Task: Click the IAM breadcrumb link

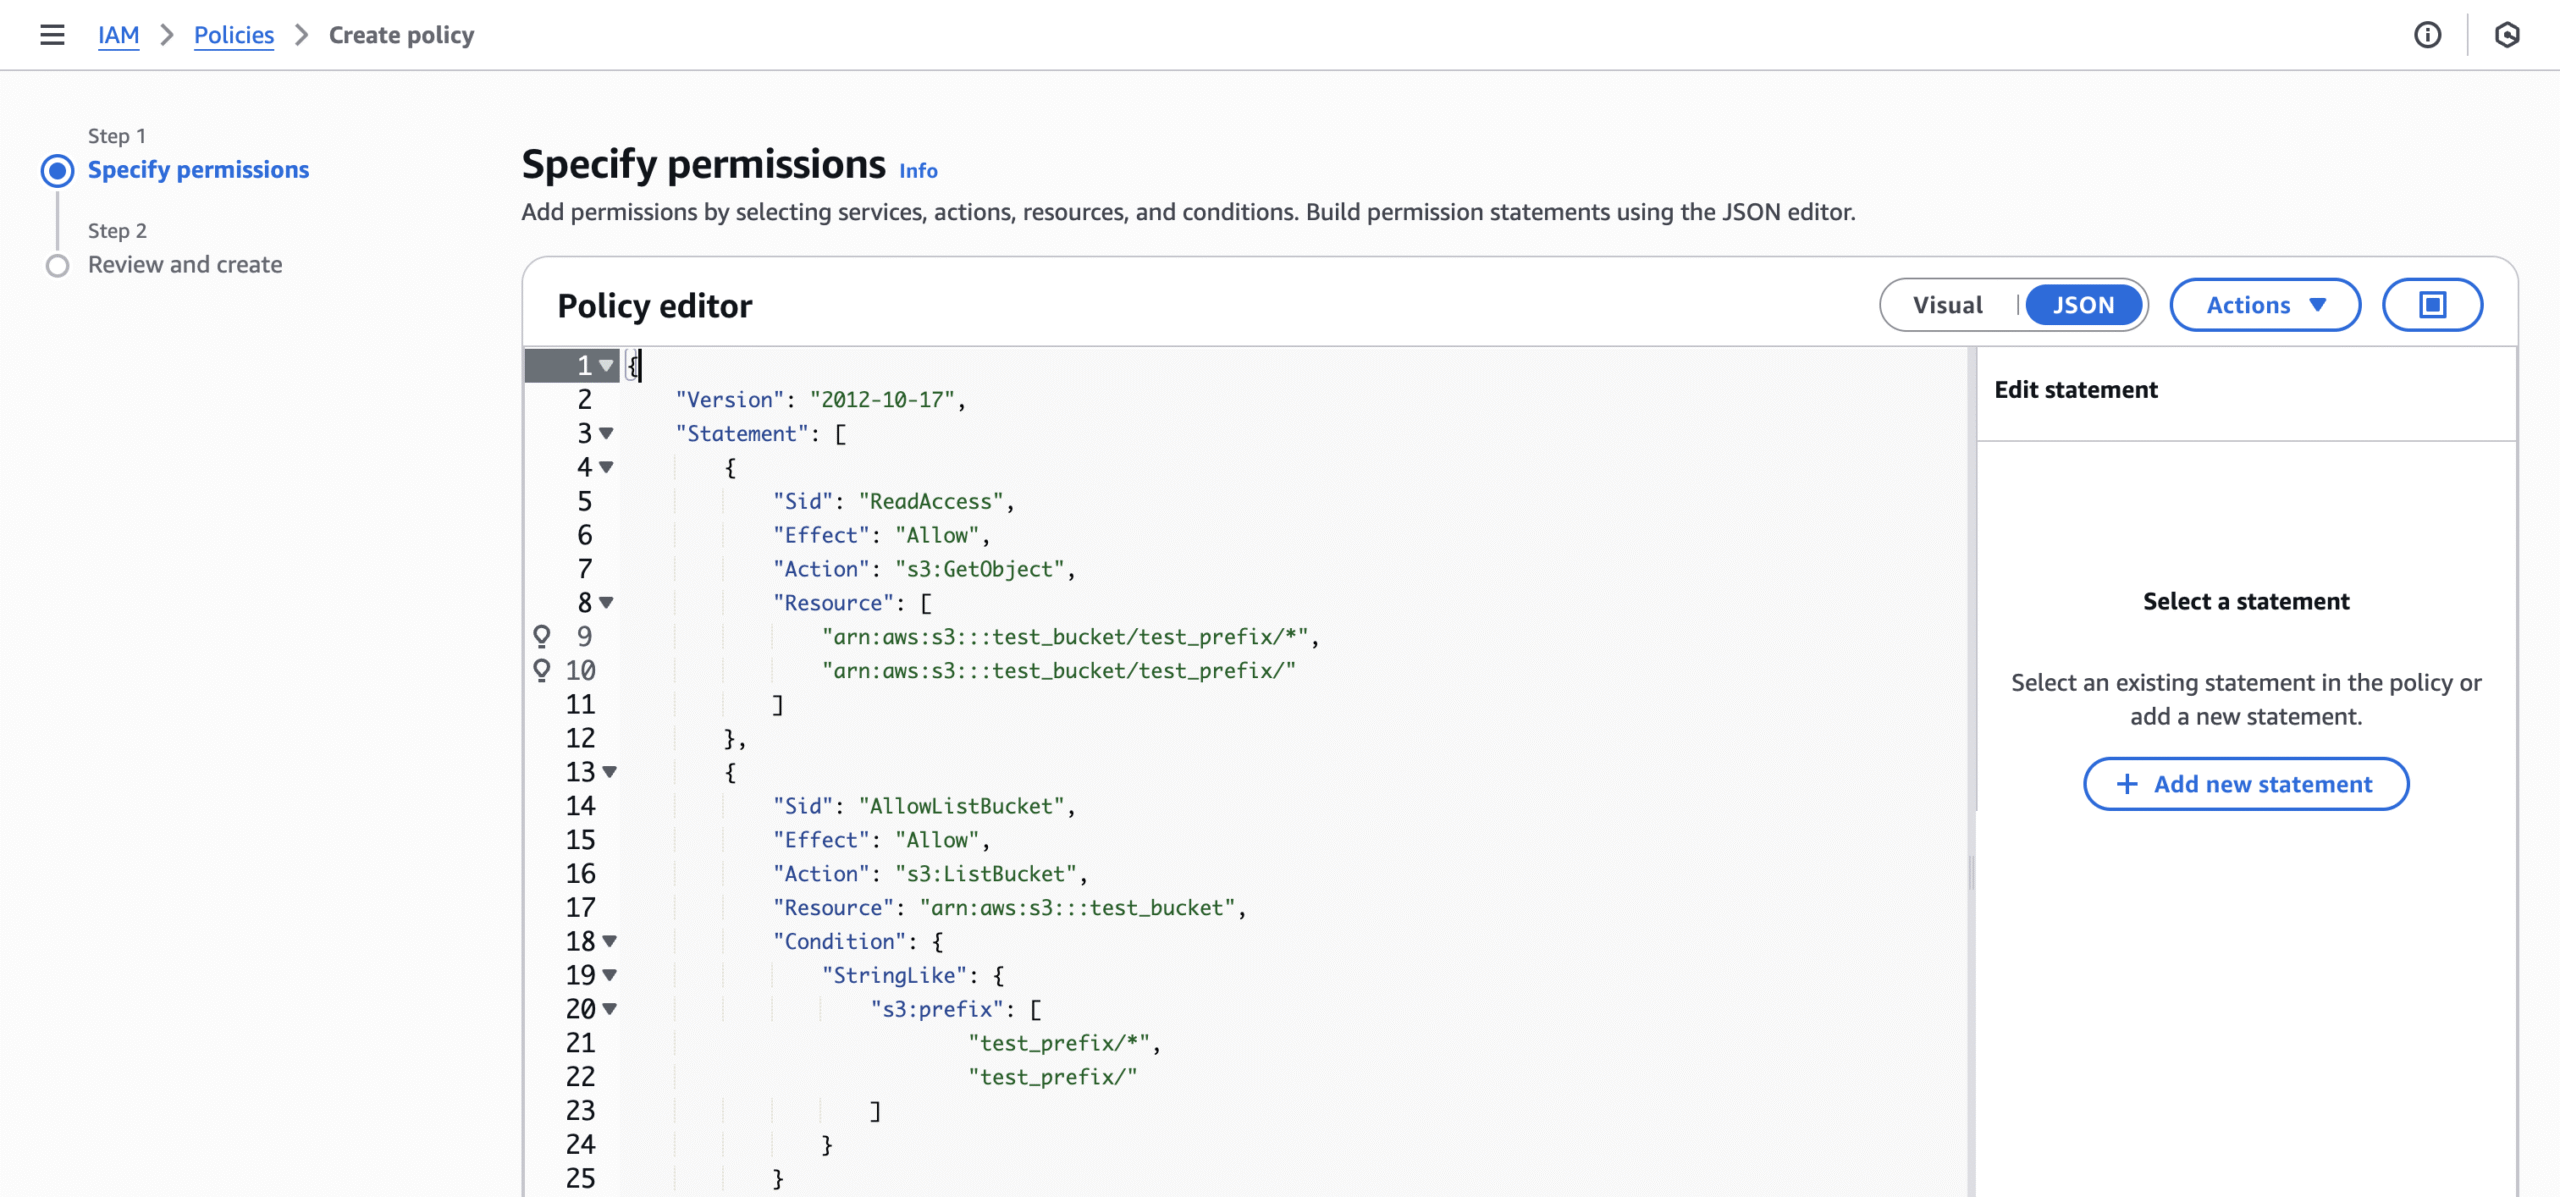Action: click(118, 35)
